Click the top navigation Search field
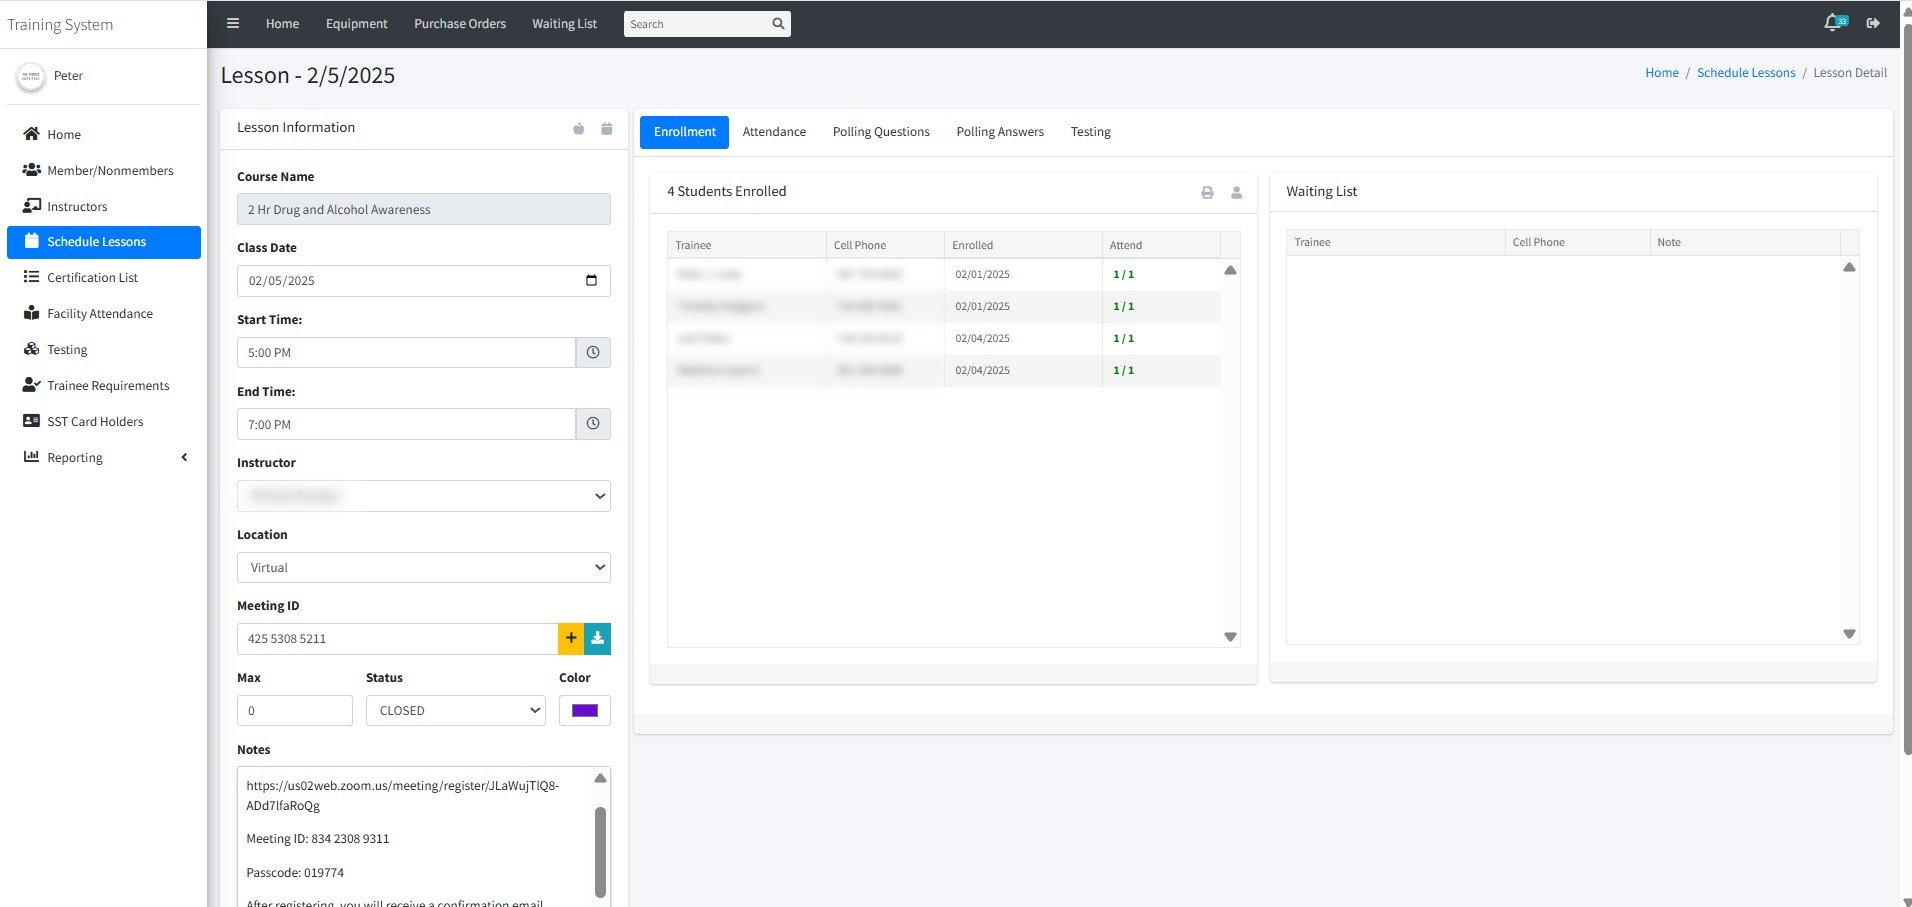The height and width of the screenshot is (907, 1912). coord(698,24)
